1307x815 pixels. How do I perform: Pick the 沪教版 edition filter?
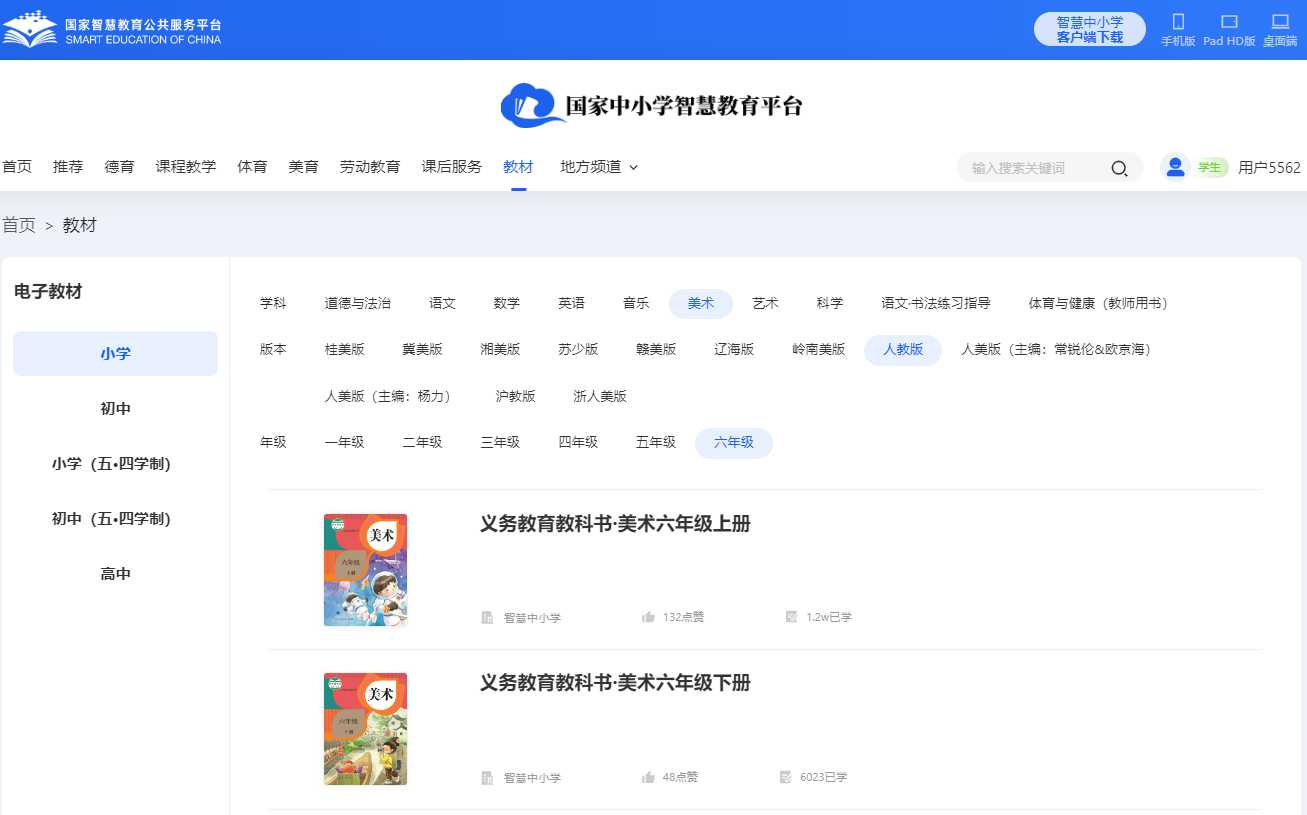tap(516, 396)
